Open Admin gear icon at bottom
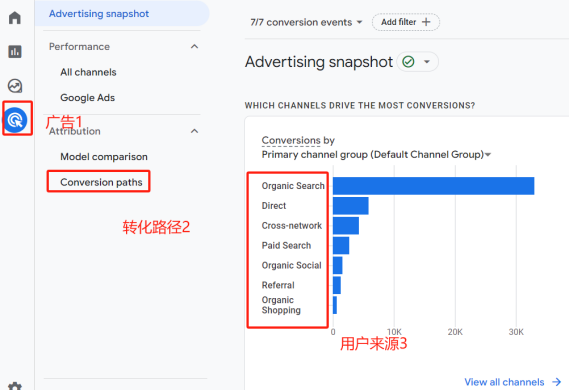 tap(15, 386)
